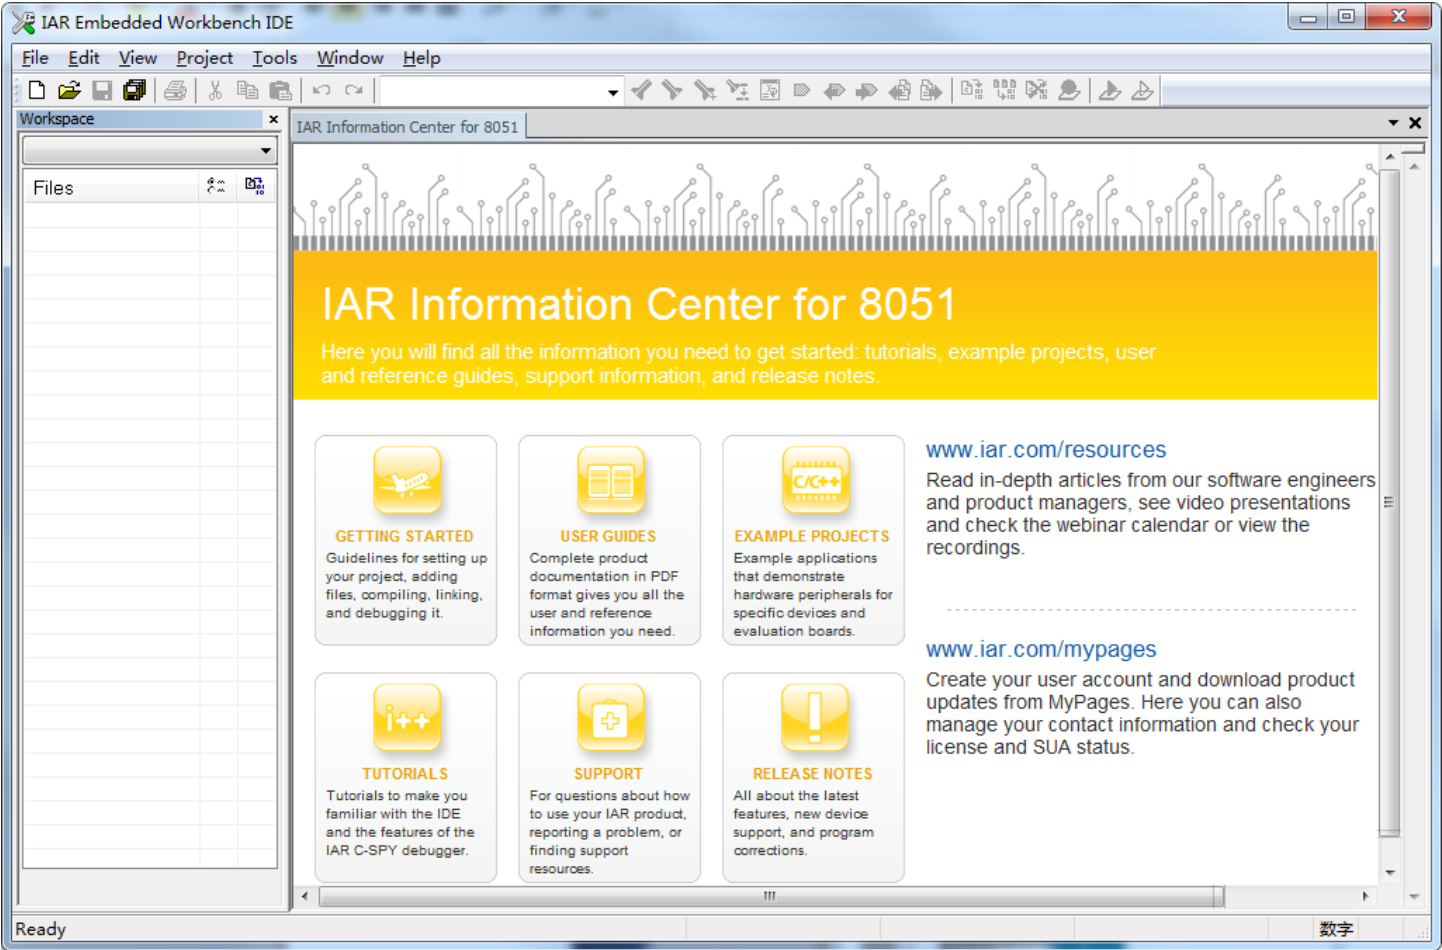Create a new document with the New icon

coord(37,91)
